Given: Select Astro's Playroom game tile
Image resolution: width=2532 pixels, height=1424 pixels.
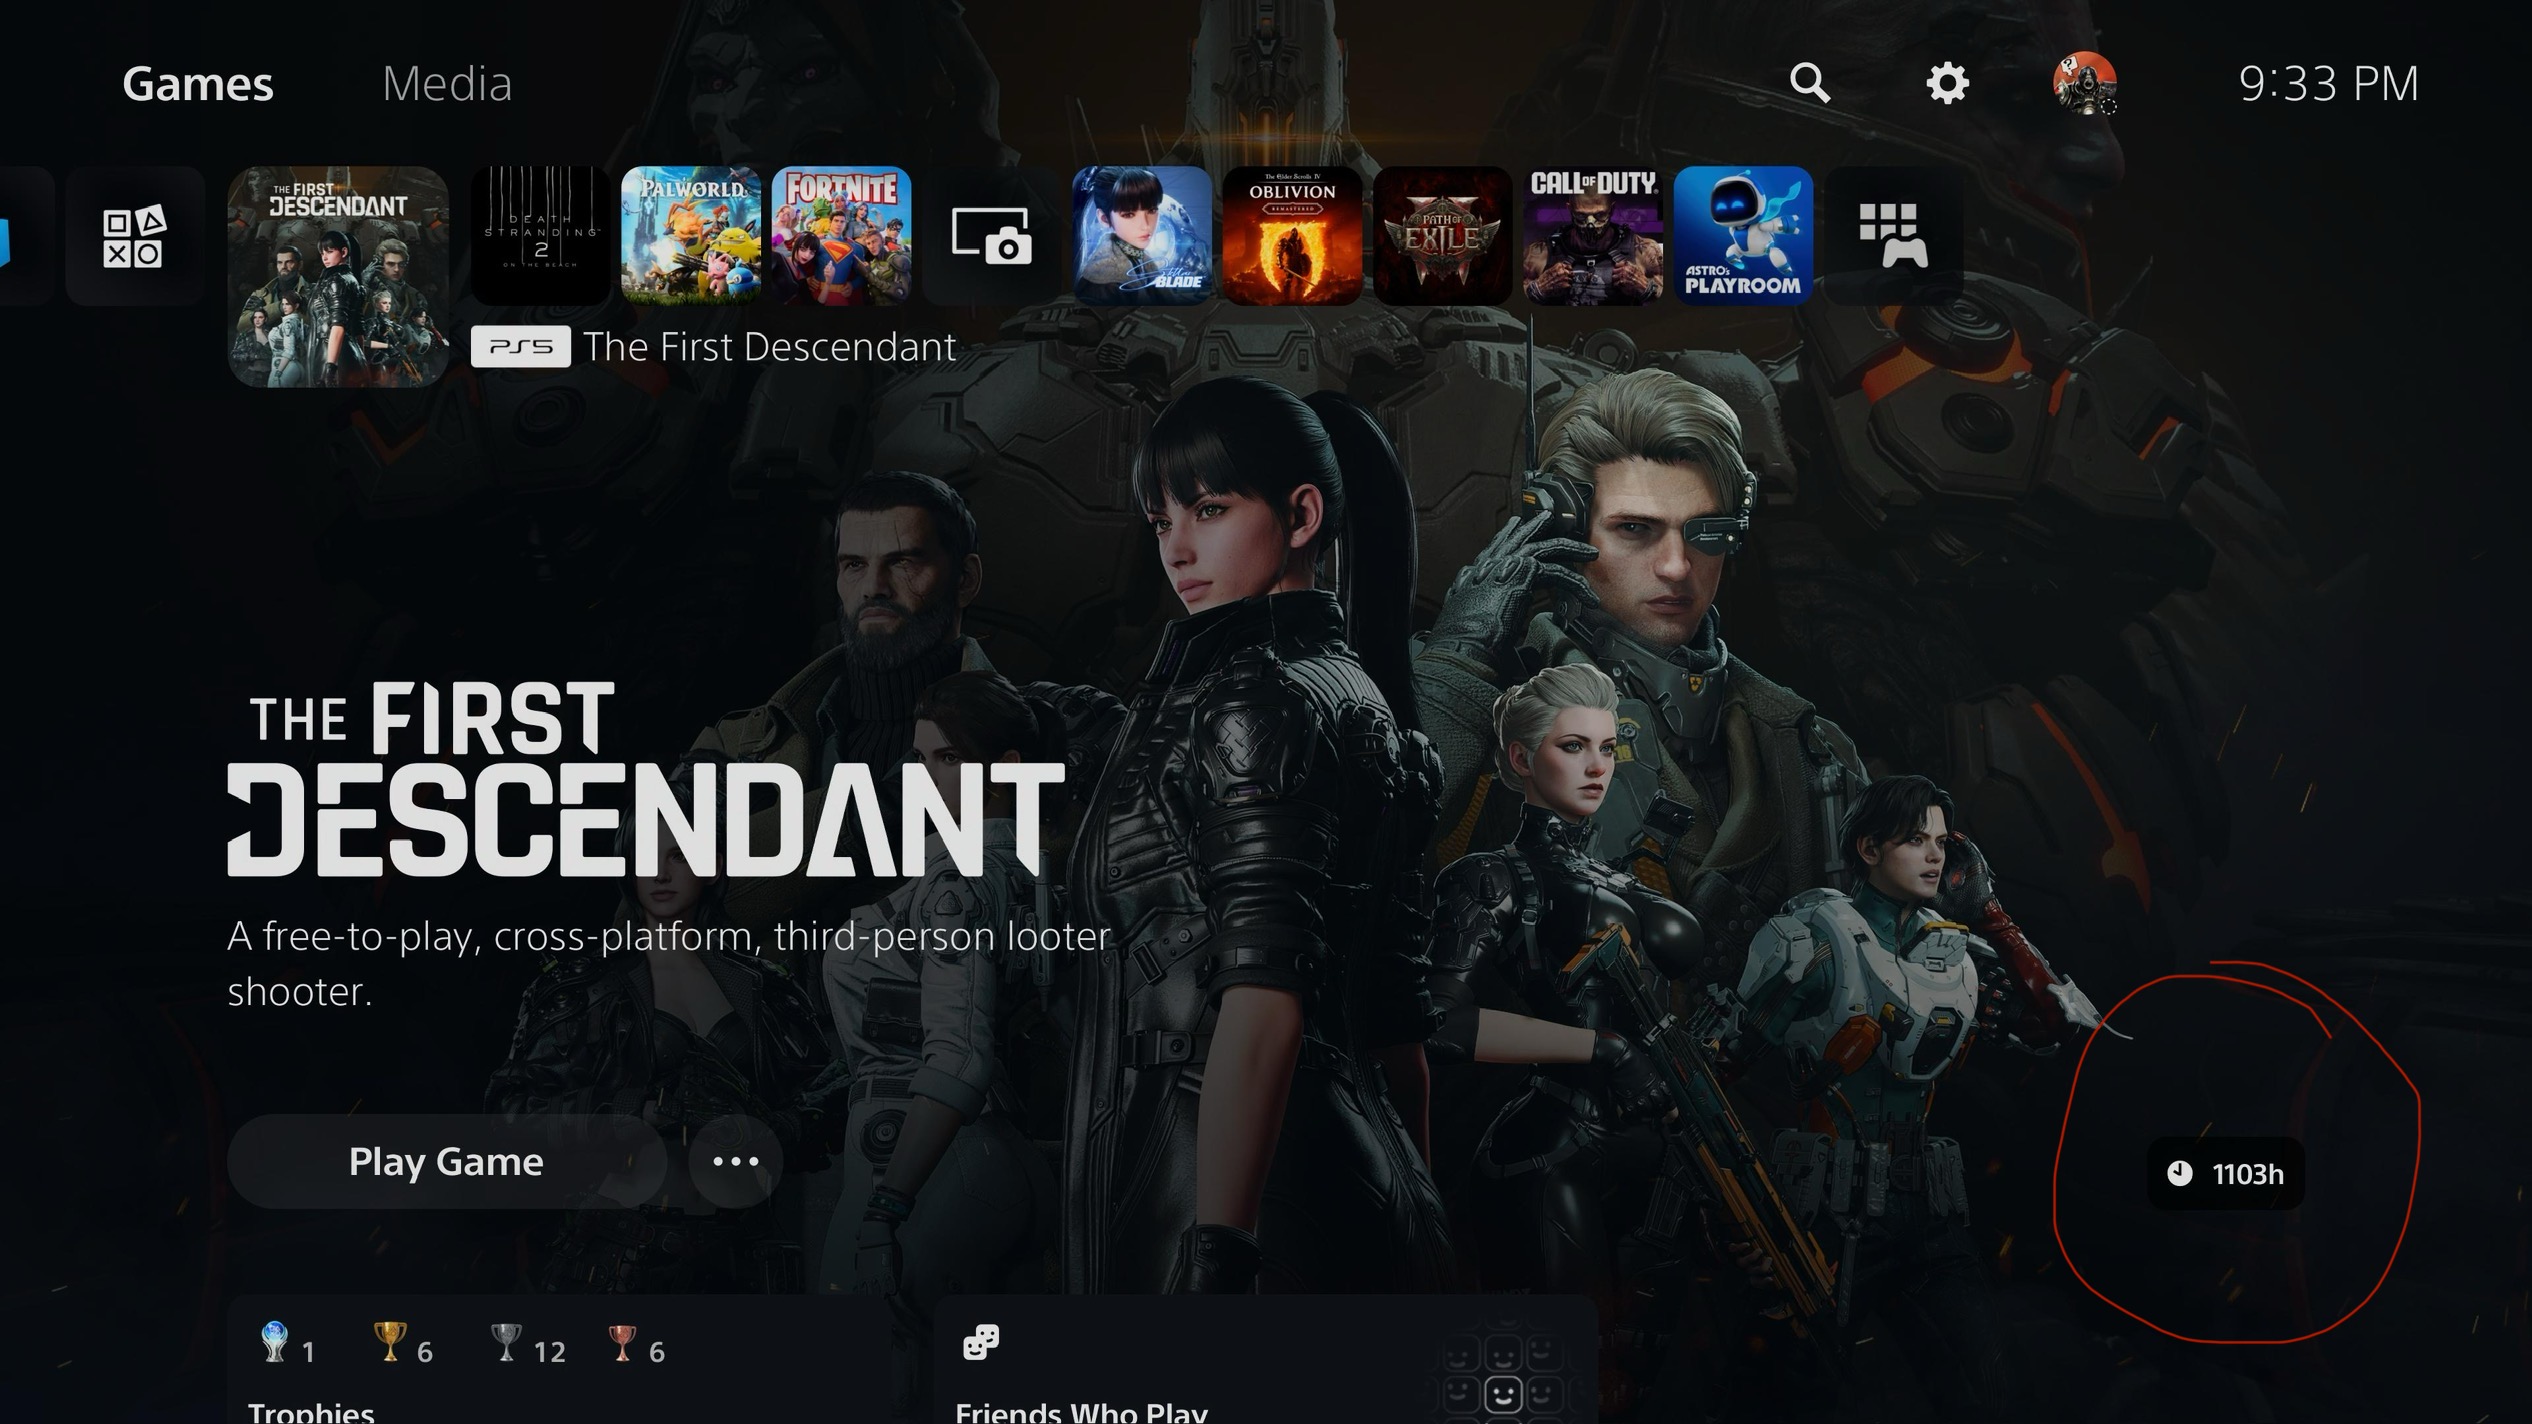Looking at the screenshot, I should point(1743,236).
